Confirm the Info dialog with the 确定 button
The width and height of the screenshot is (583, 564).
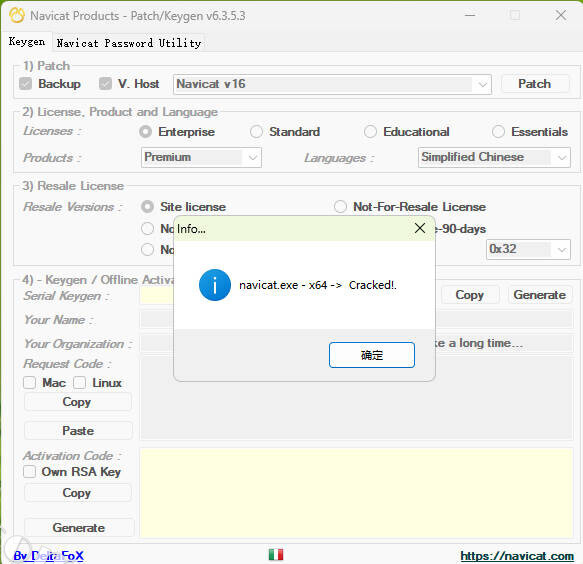pos(372,355)
